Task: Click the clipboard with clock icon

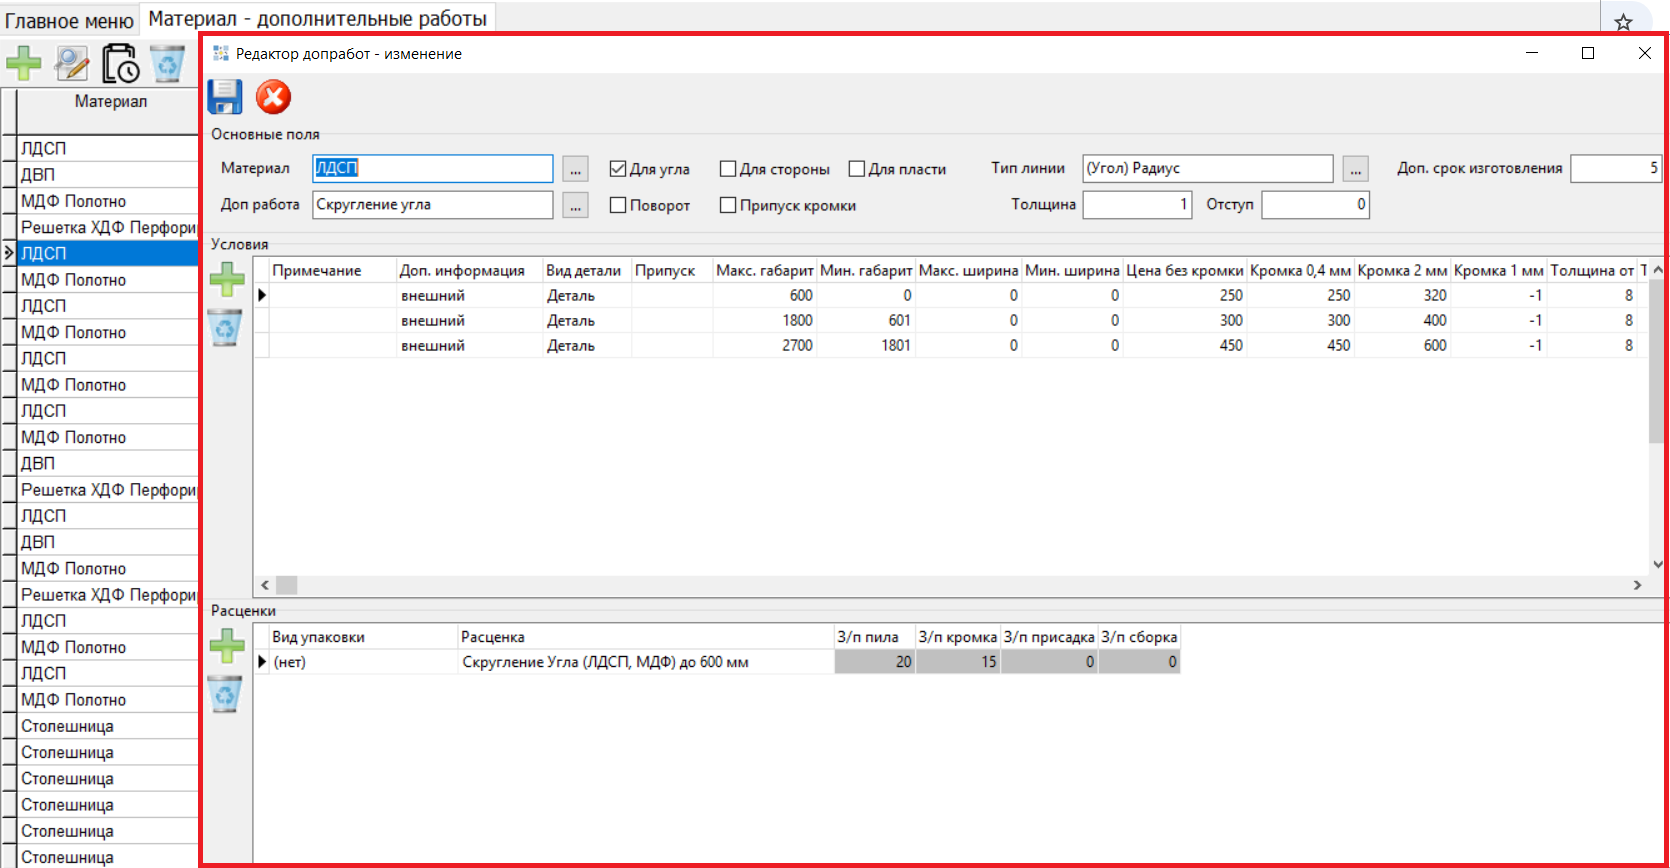Action: pos(121,64)
